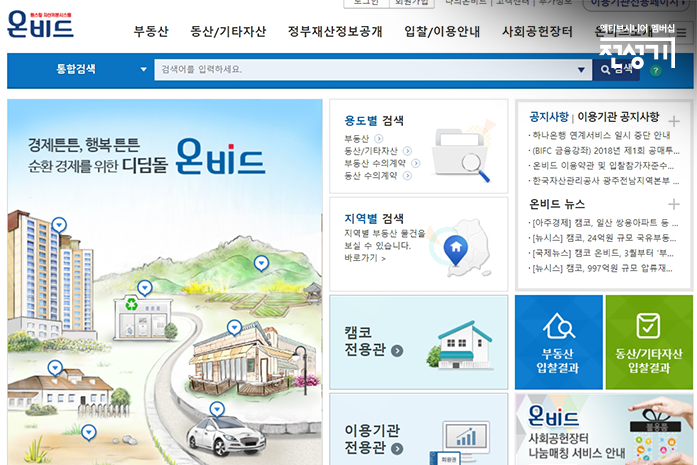Click map pin above the low house
The width and height of the screenshot is (697, 465).
tap(55, 368)
